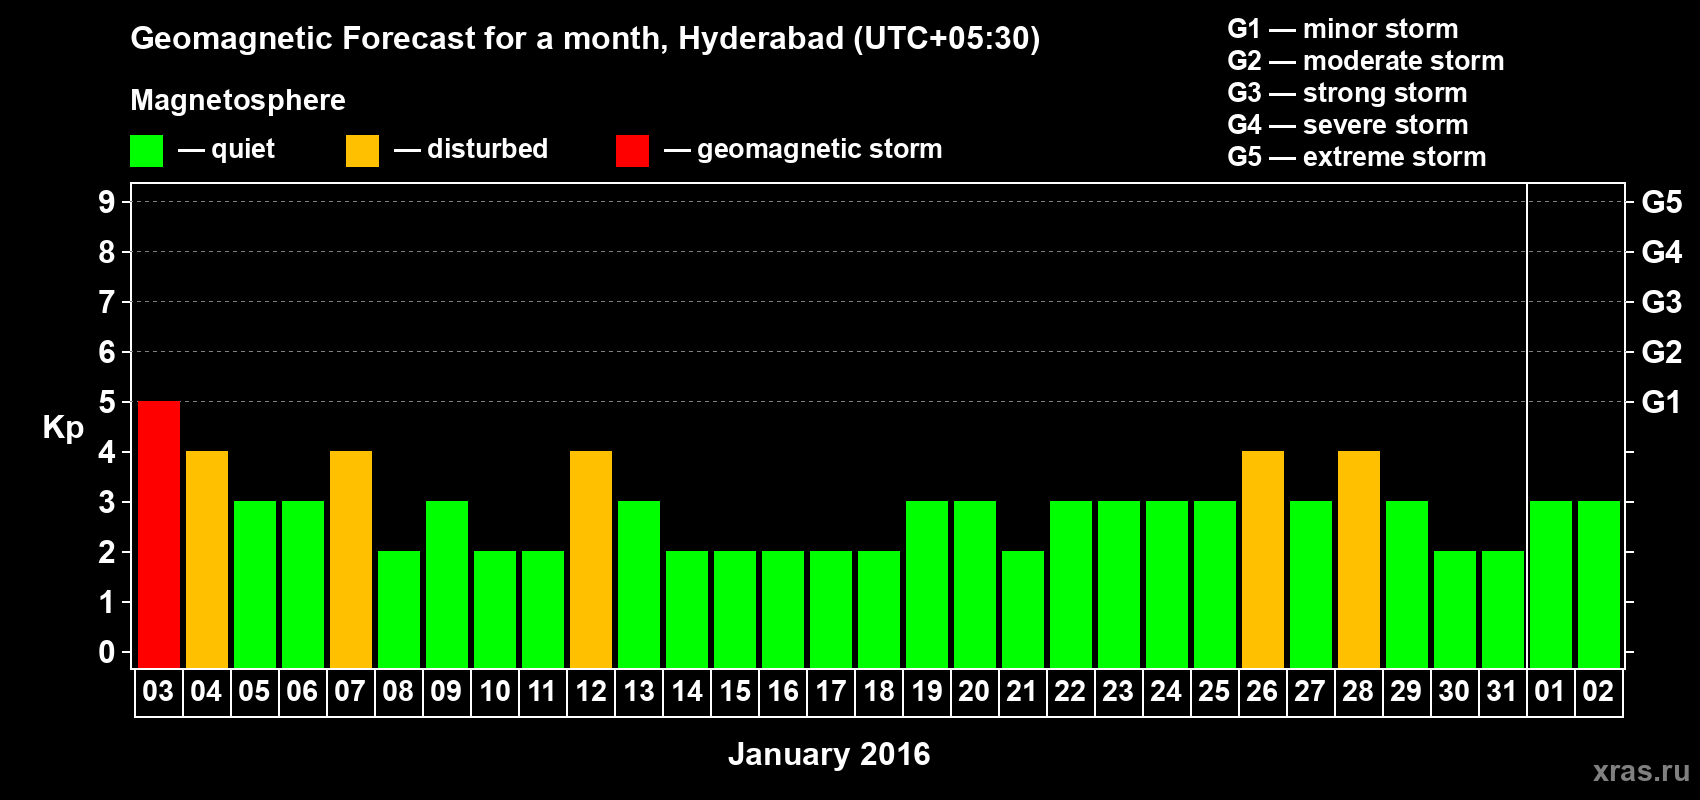Select the green bar for day 21
The image size is (1700, 800).
point(1023,609)
